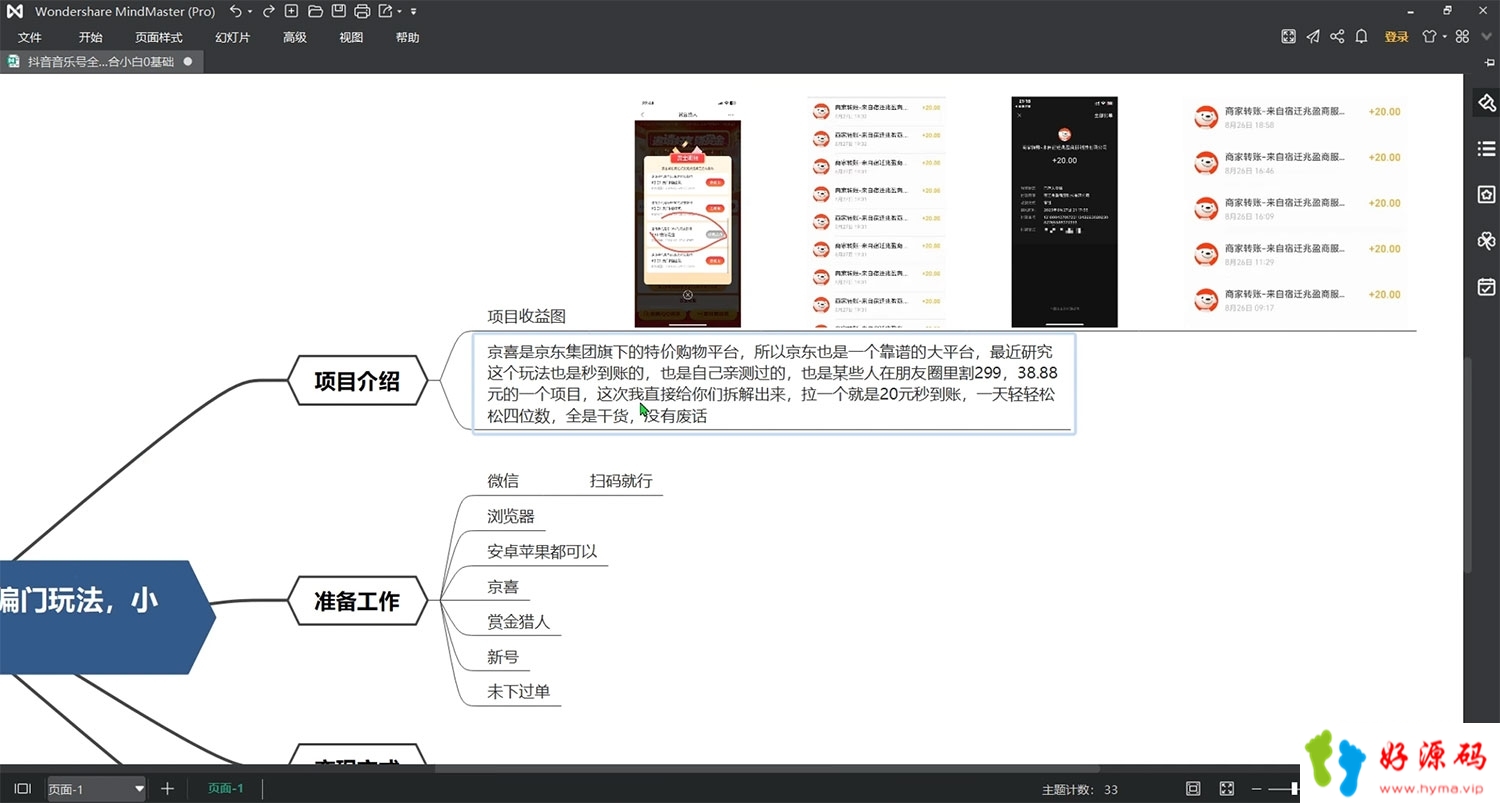Expand the quick access toolbar customize arrow
Image resolution: width=1500 pixels, height=803 pixels.
pyautogui.click(x=414, y=12)
